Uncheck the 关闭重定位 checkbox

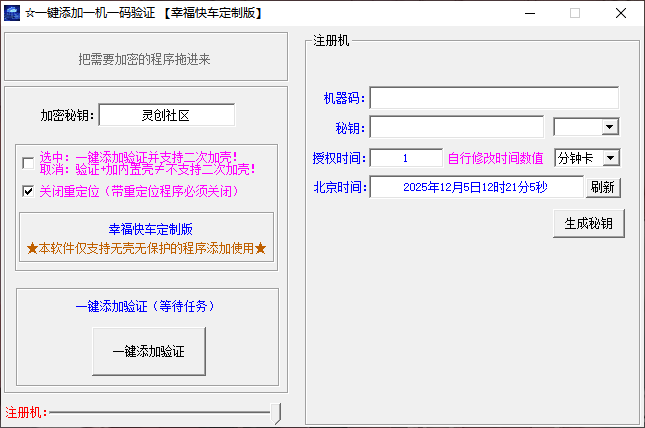click(28, 190)
